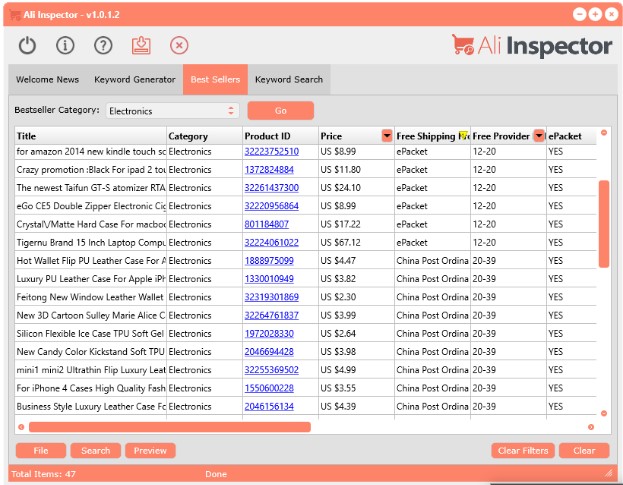Click the Clear Filters button
The width and height of the screenshot is (623, 485).
(x=523, y=450)
